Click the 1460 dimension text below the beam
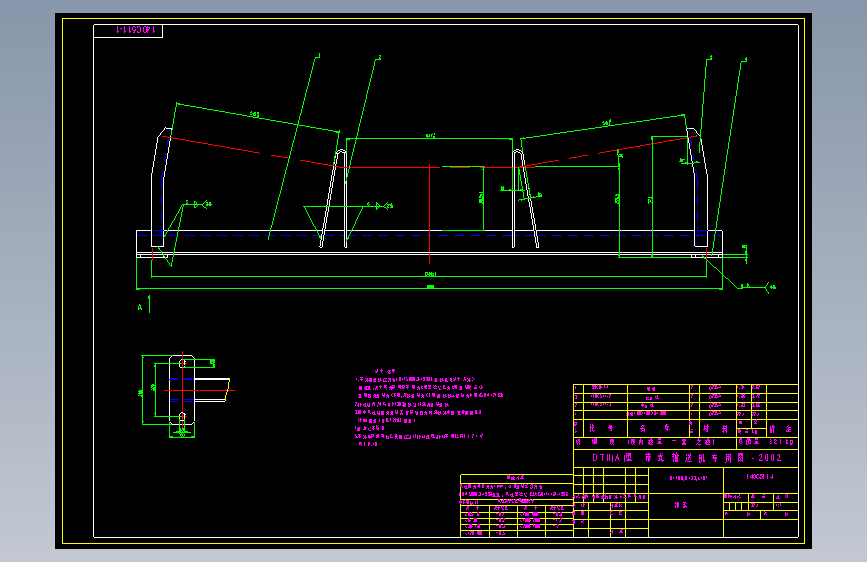867x562 pixels. pyautogui.click(x=430, y=274)
